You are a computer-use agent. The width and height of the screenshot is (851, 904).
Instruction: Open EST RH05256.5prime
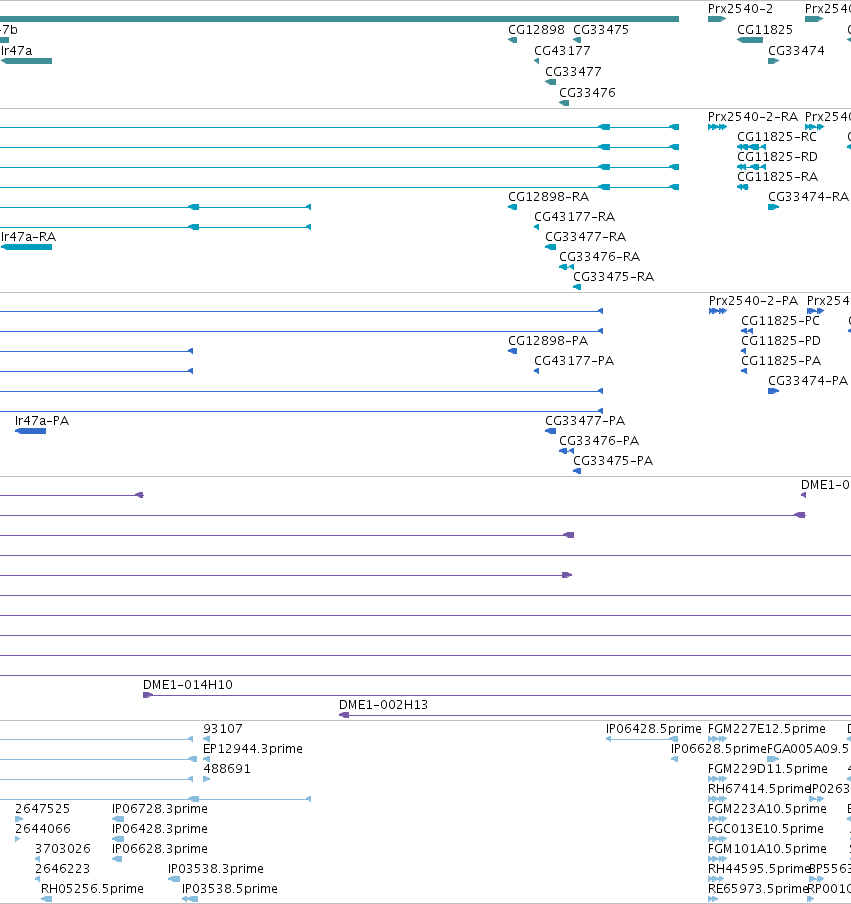click(92, 889)
